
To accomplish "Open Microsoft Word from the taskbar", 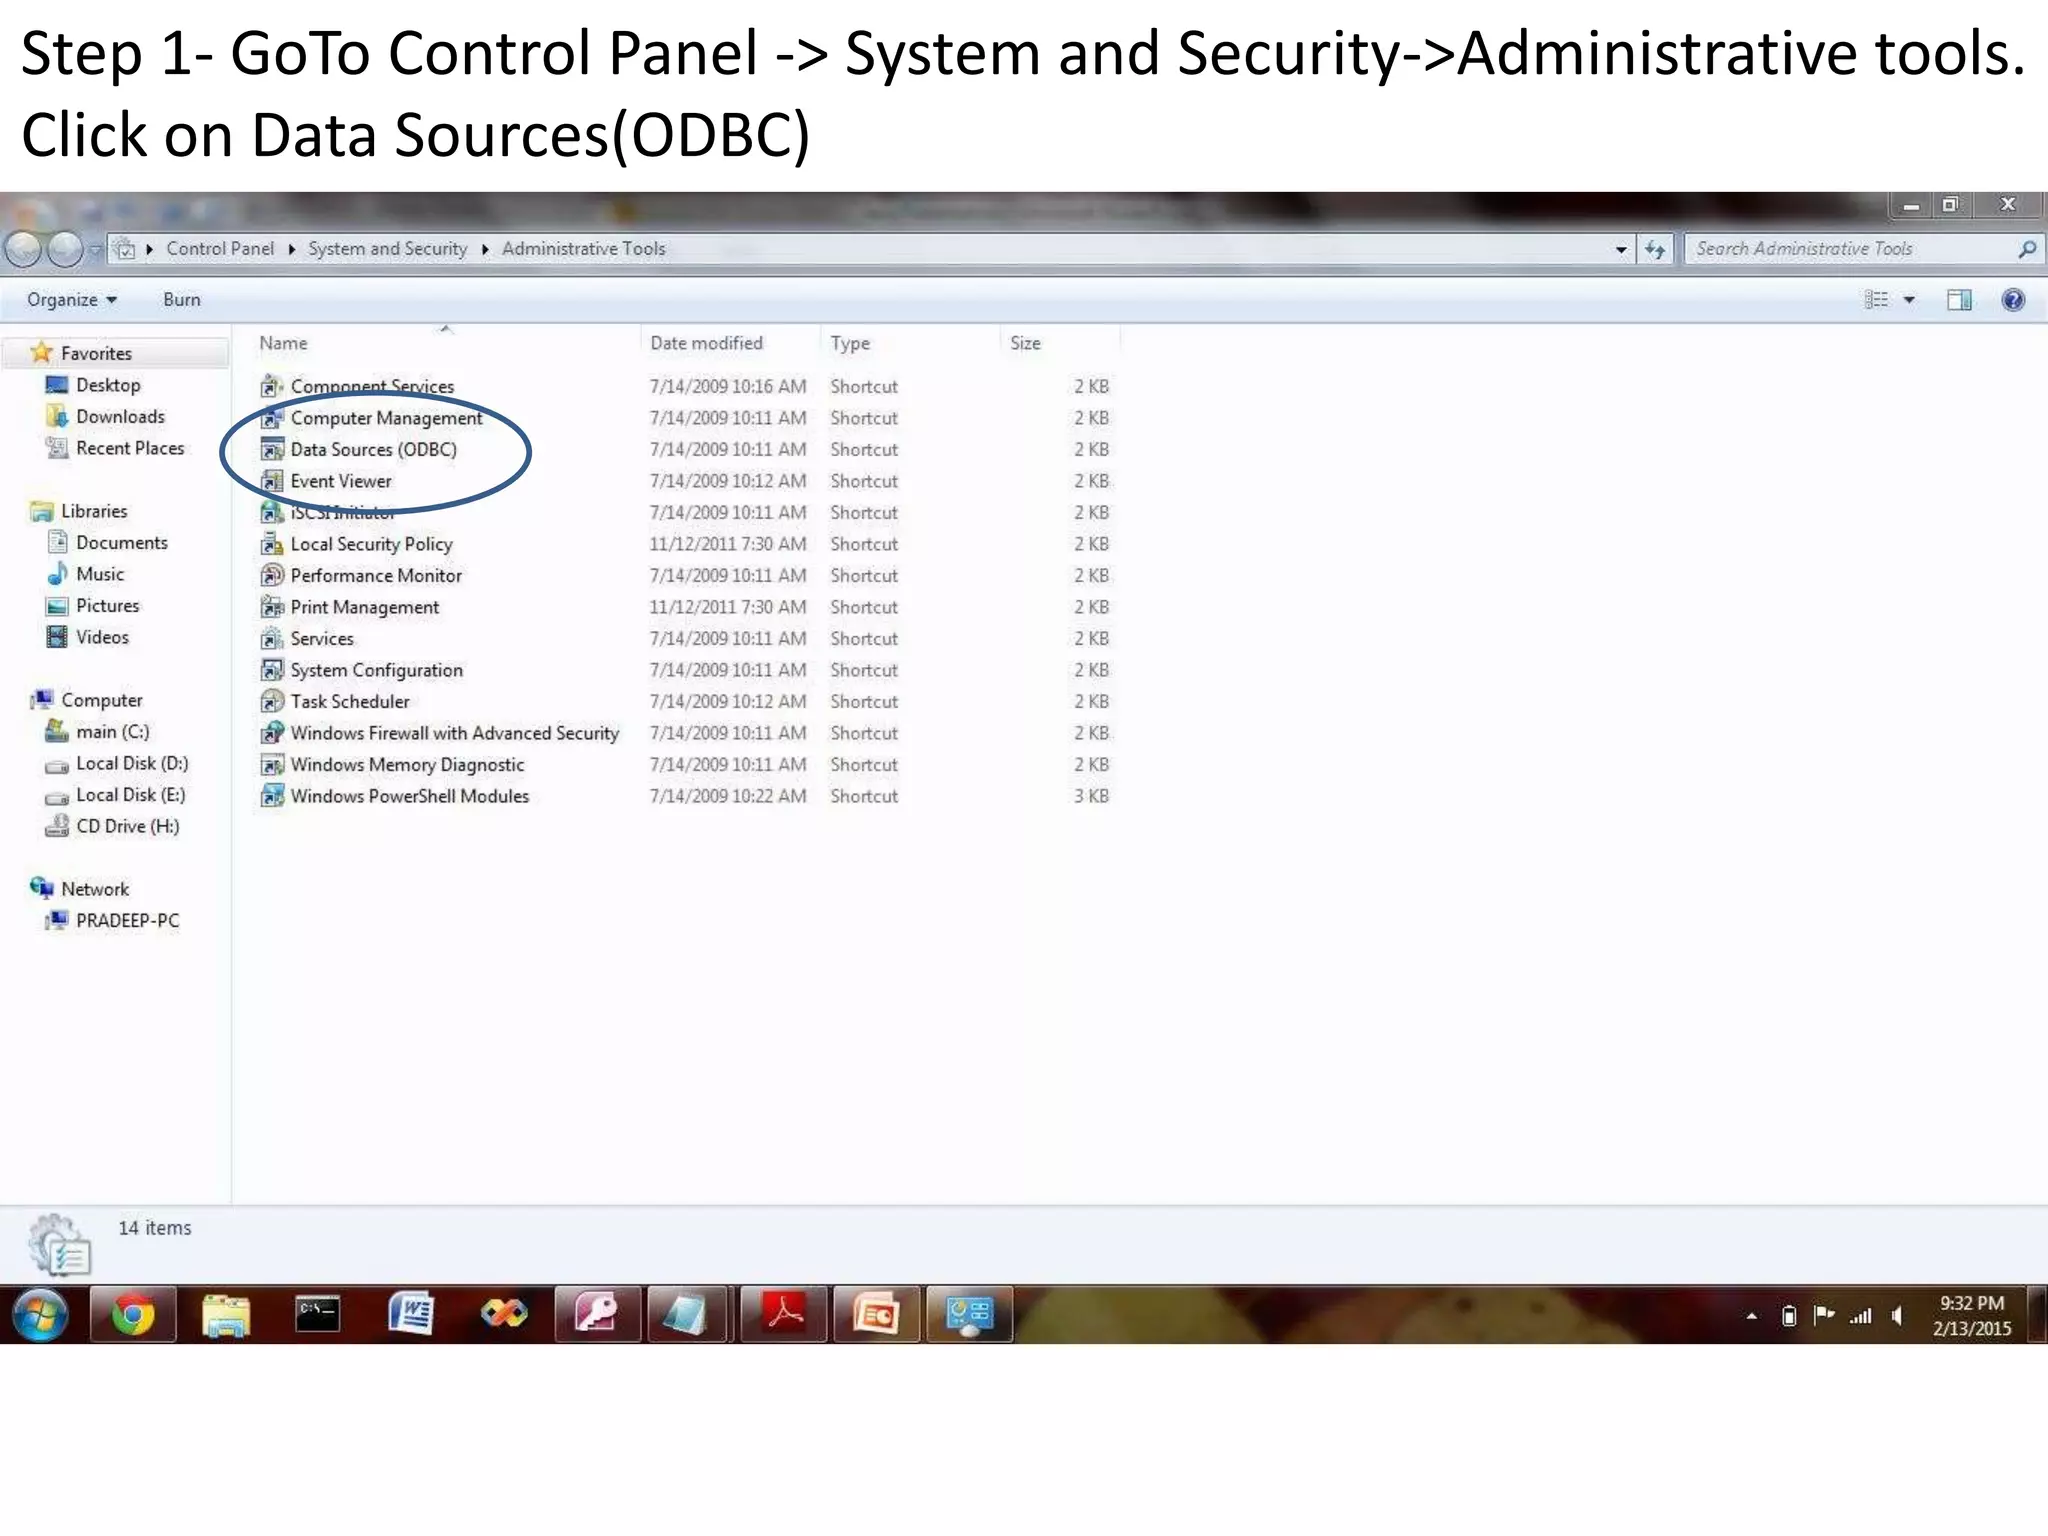I will click(x=411, y=1314).
